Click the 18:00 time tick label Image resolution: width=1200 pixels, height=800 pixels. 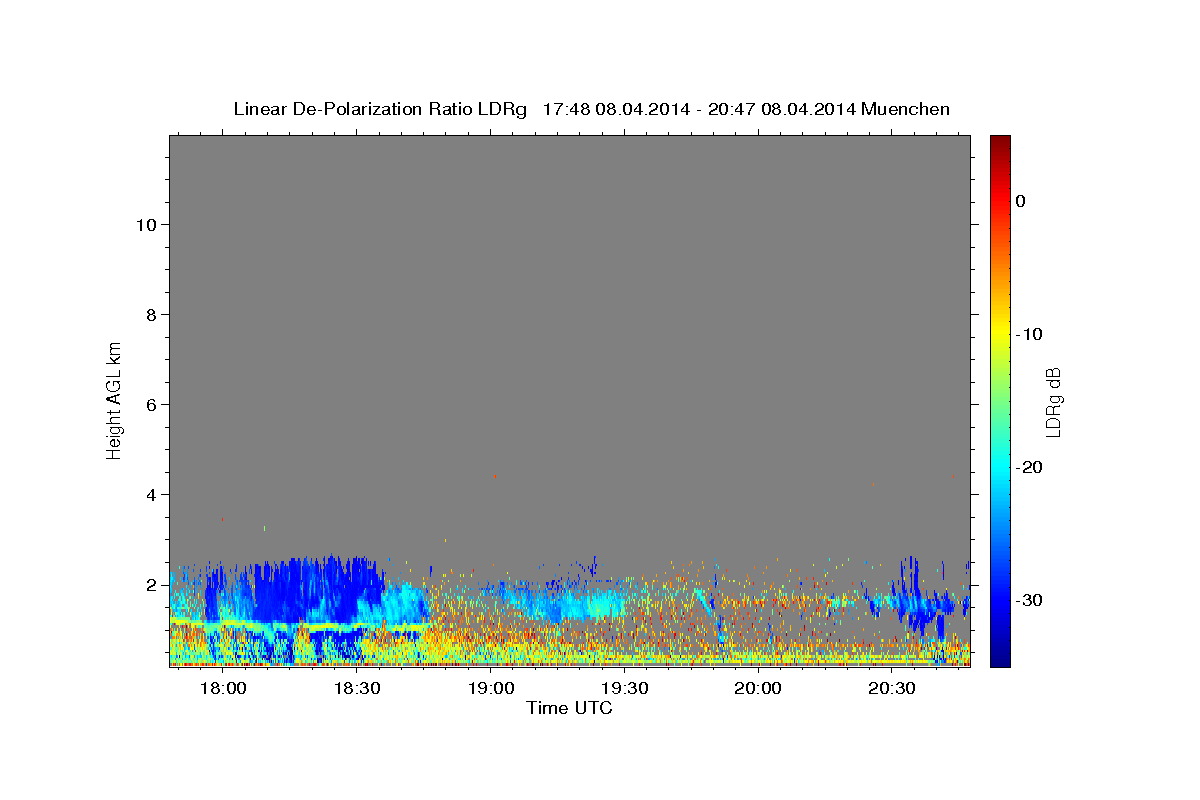tap(223, 689)
